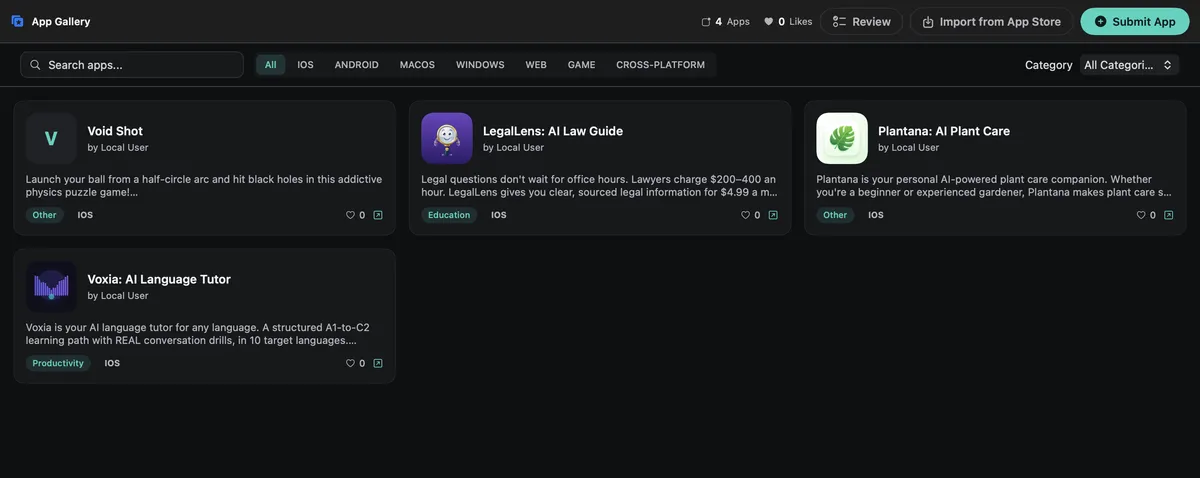
Task: Filter apps by MACOS tab
Action: pos(417,64)
